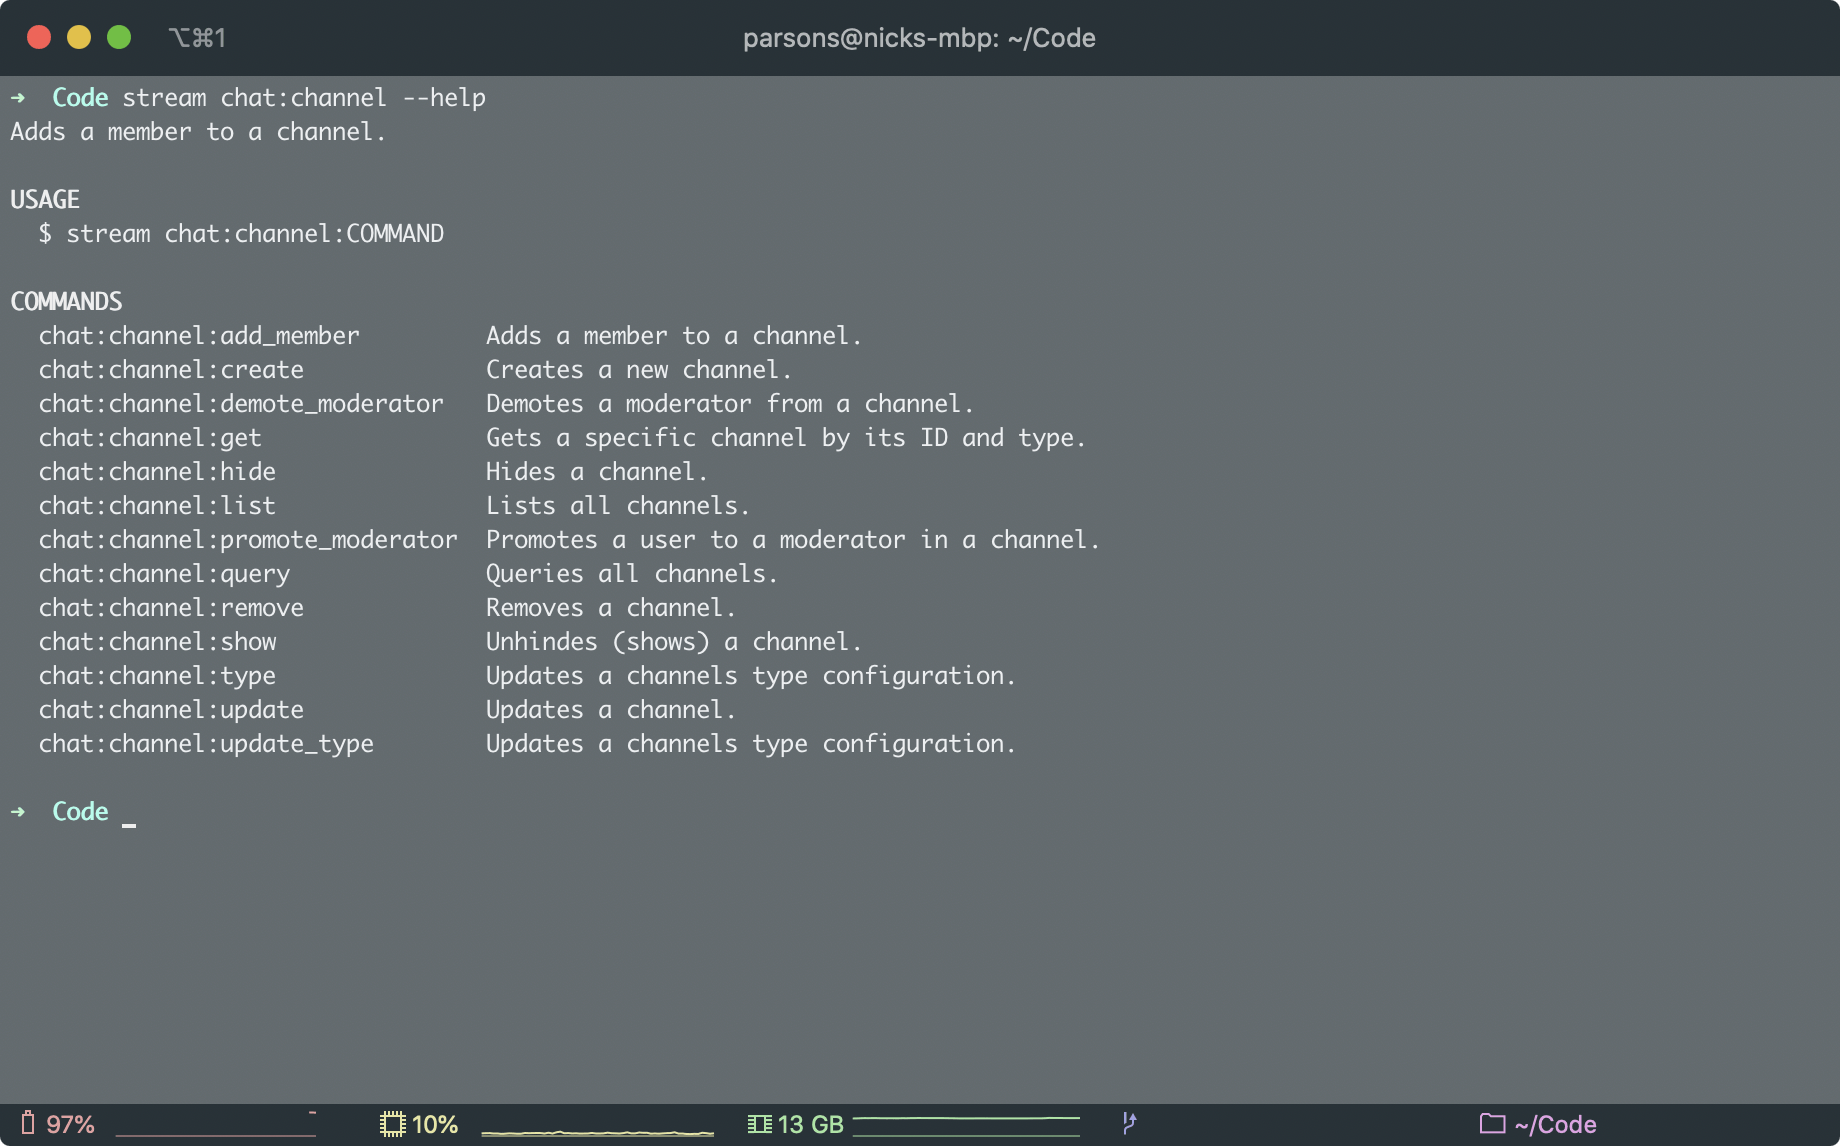Select the chat:channel:create command entry

pos(171,369)
